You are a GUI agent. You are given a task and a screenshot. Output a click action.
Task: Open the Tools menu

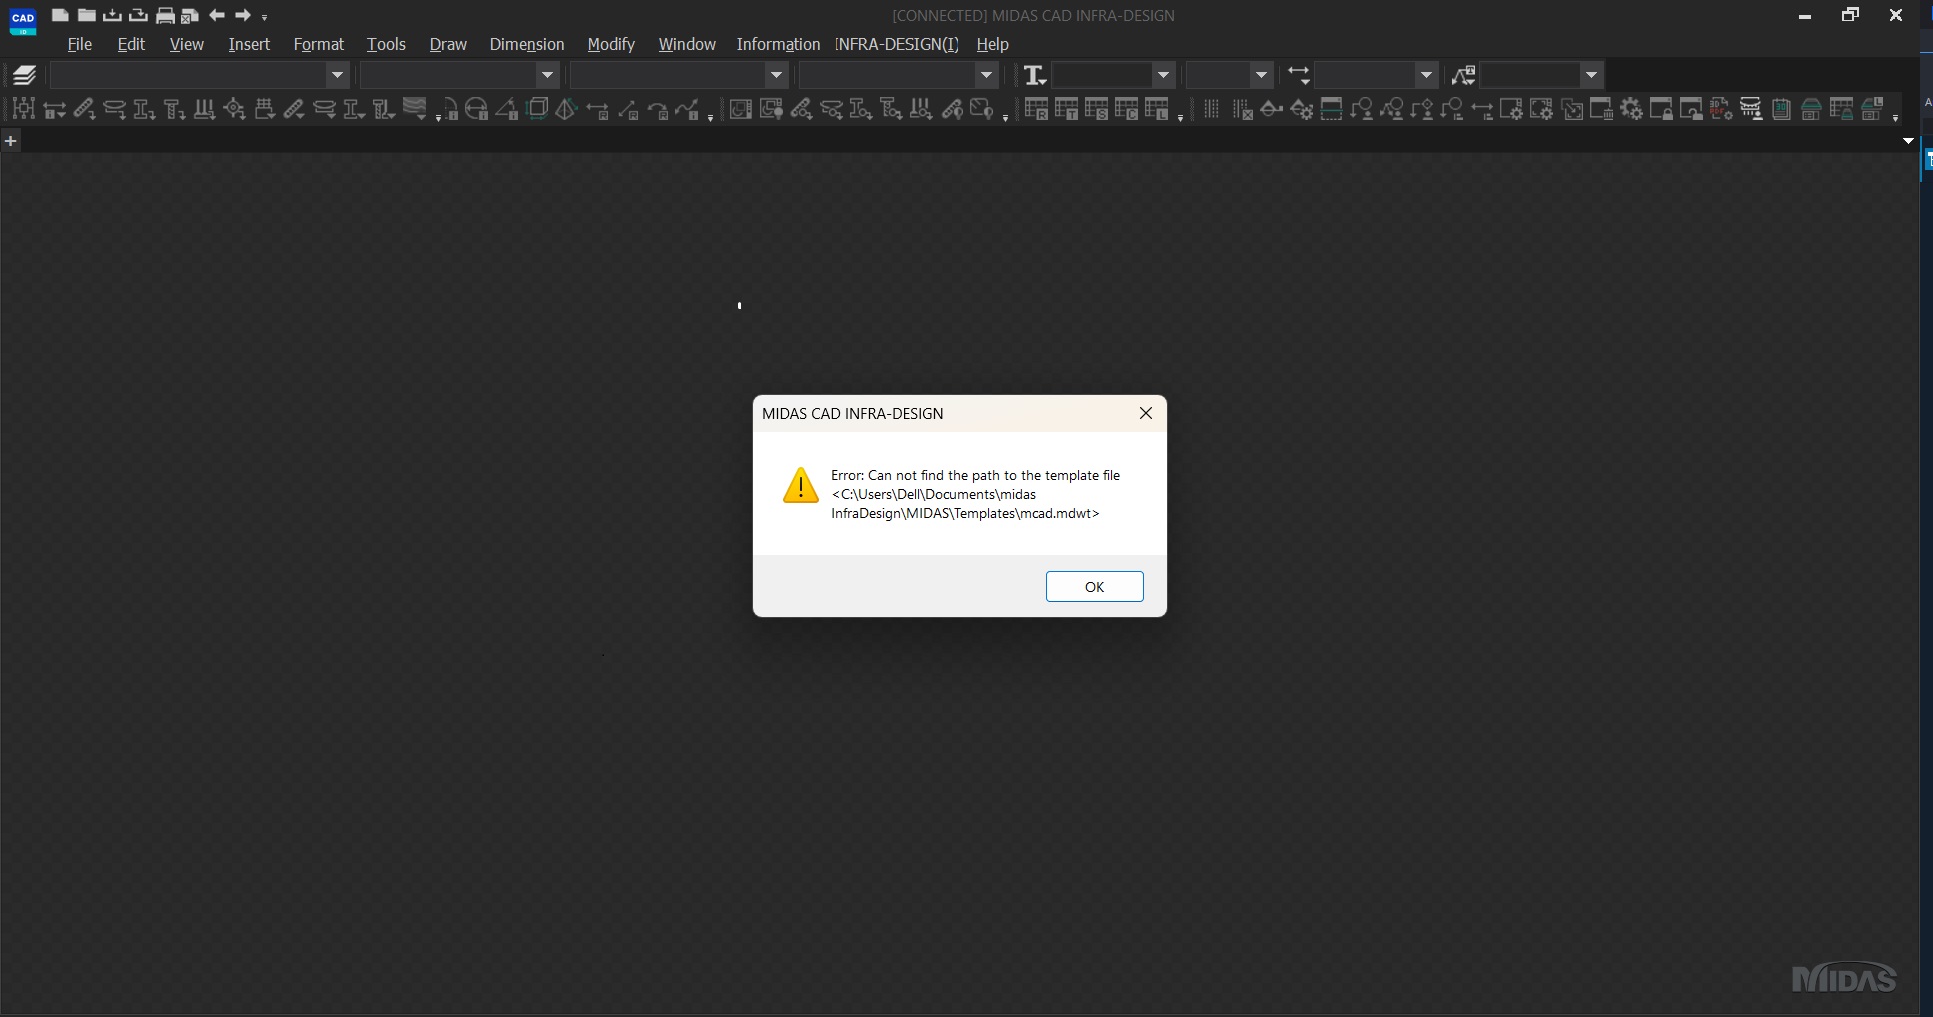pyautogui.click(x=386, y=44)
